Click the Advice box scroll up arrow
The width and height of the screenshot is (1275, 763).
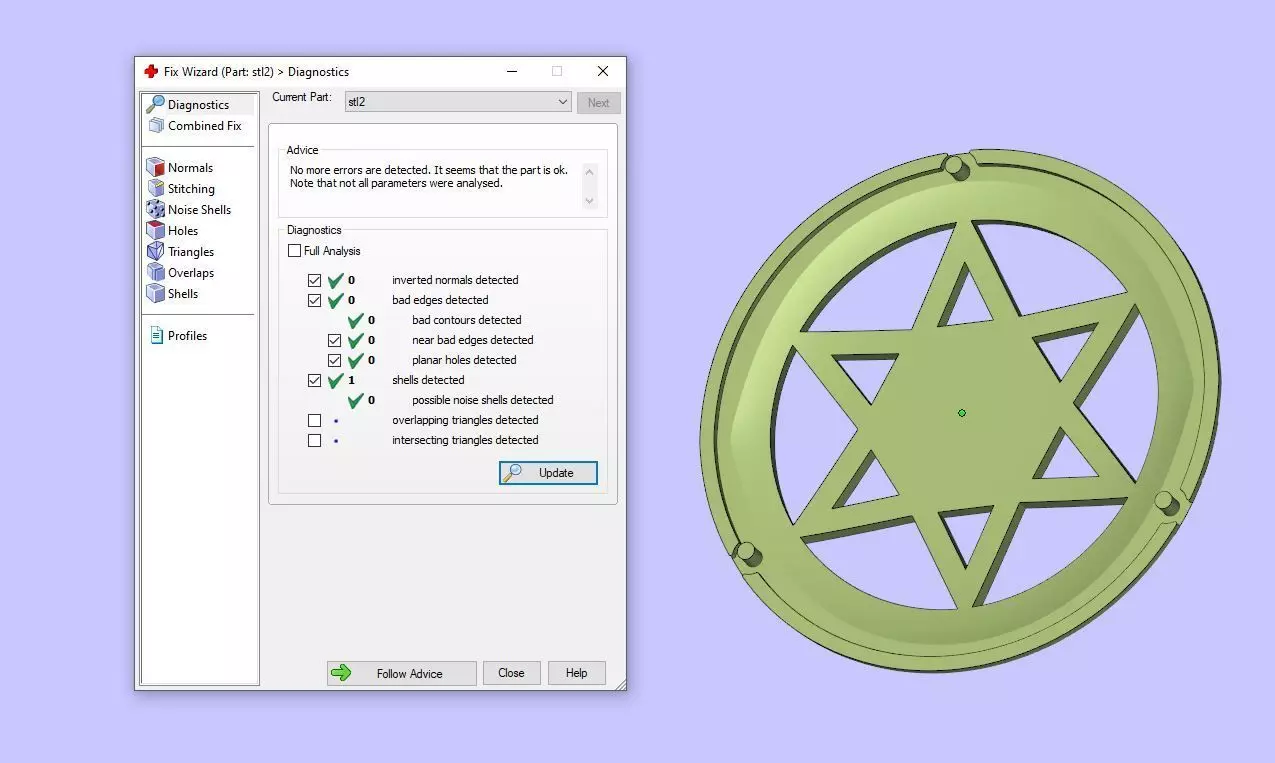589,172
